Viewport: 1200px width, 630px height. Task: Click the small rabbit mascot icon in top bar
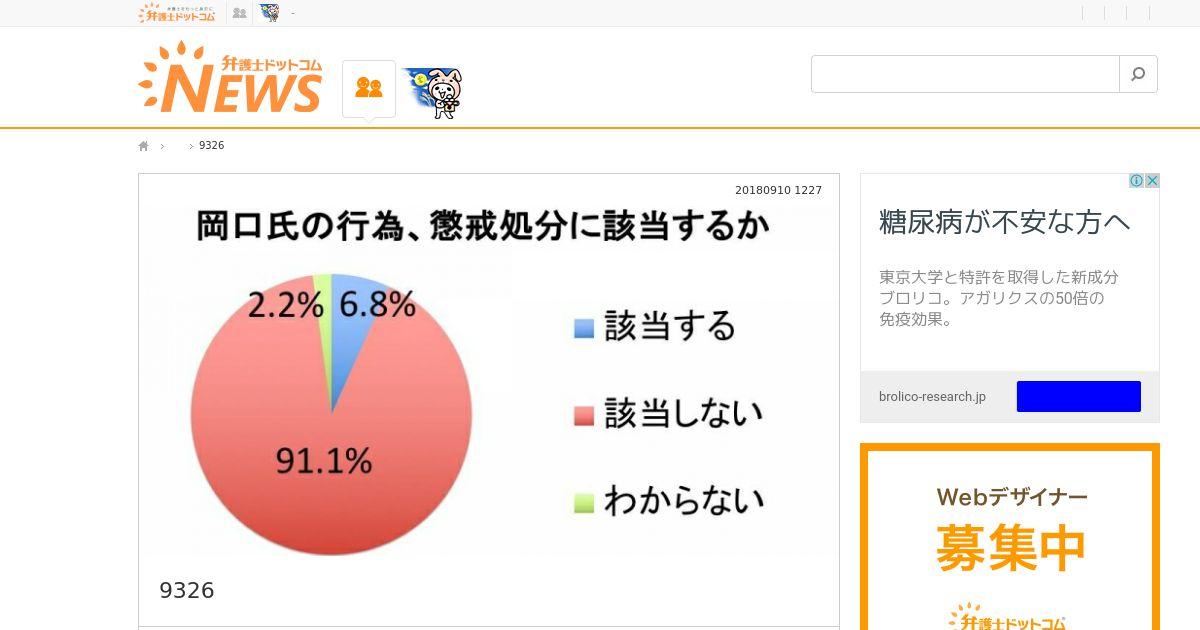pos(269,13)
